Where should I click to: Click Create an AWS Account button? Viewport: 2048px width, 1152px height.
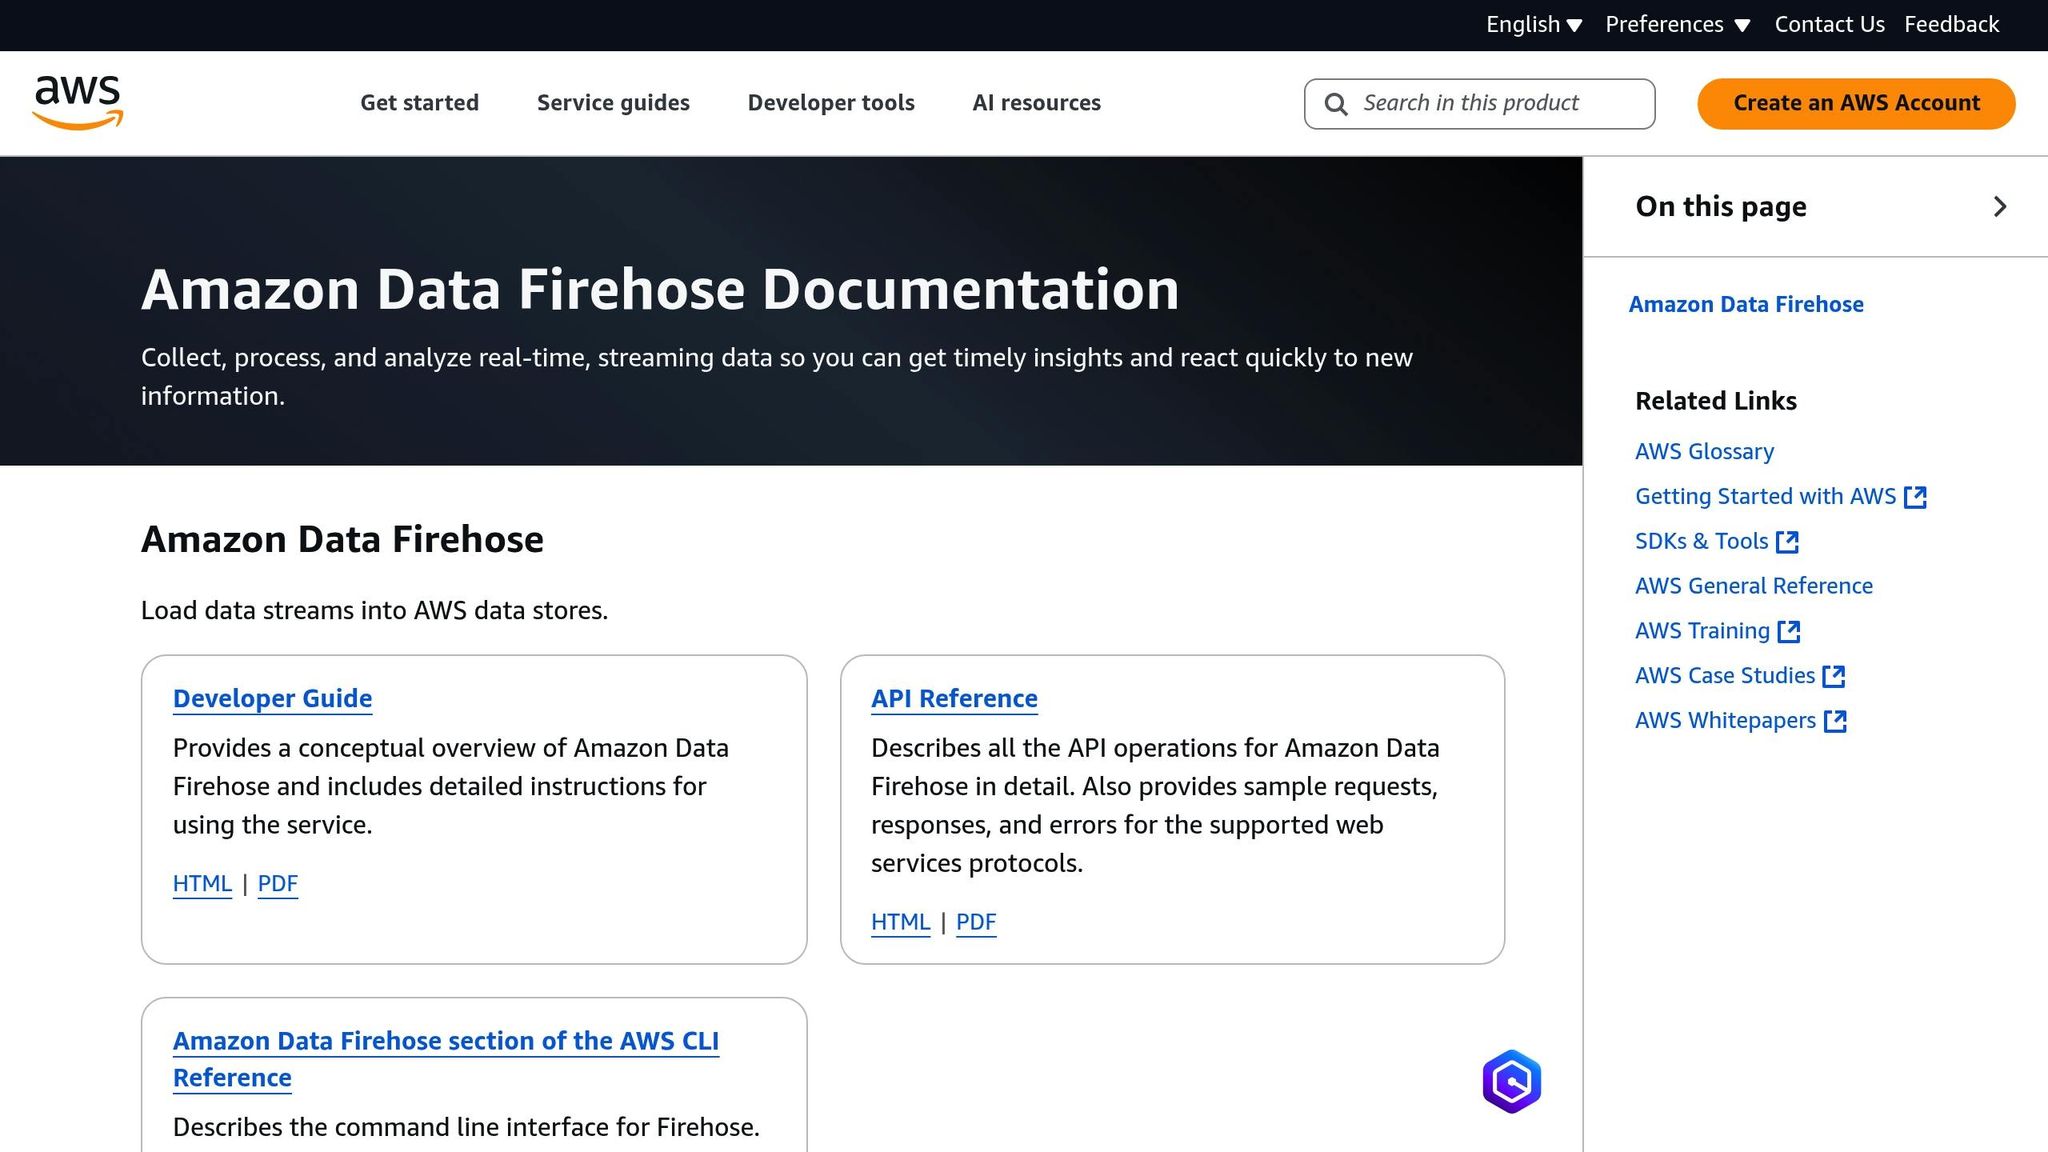pyautogui.click(x=1856, y=103)
